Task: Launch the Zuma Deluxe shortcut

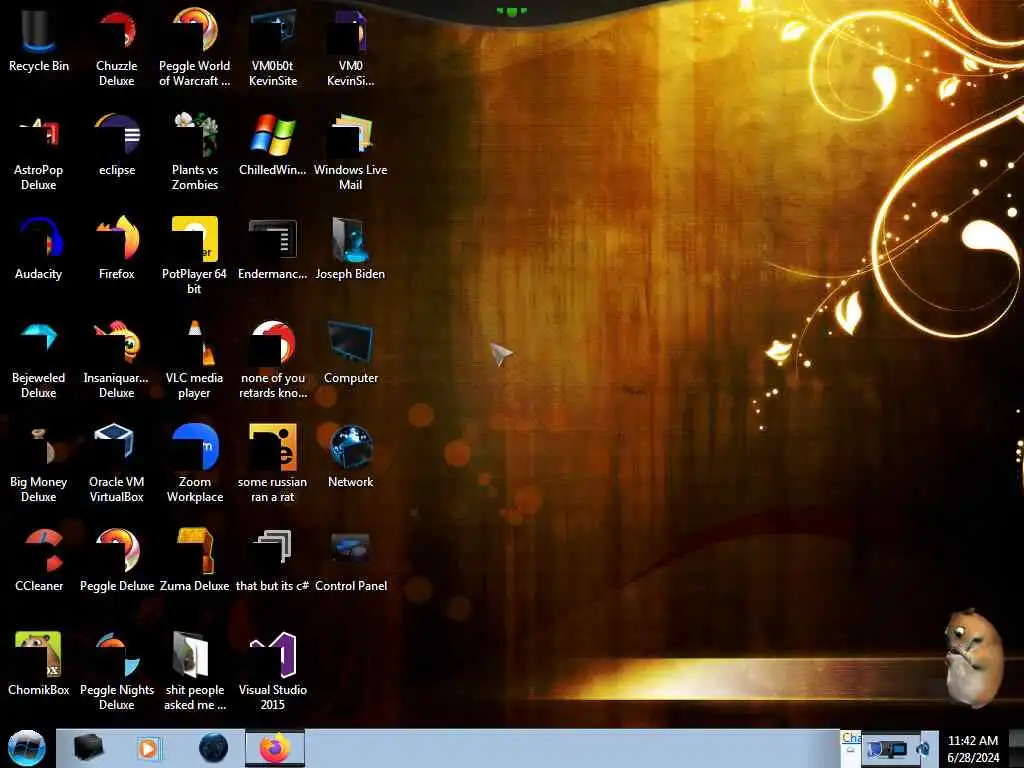Action: [195, 561]
